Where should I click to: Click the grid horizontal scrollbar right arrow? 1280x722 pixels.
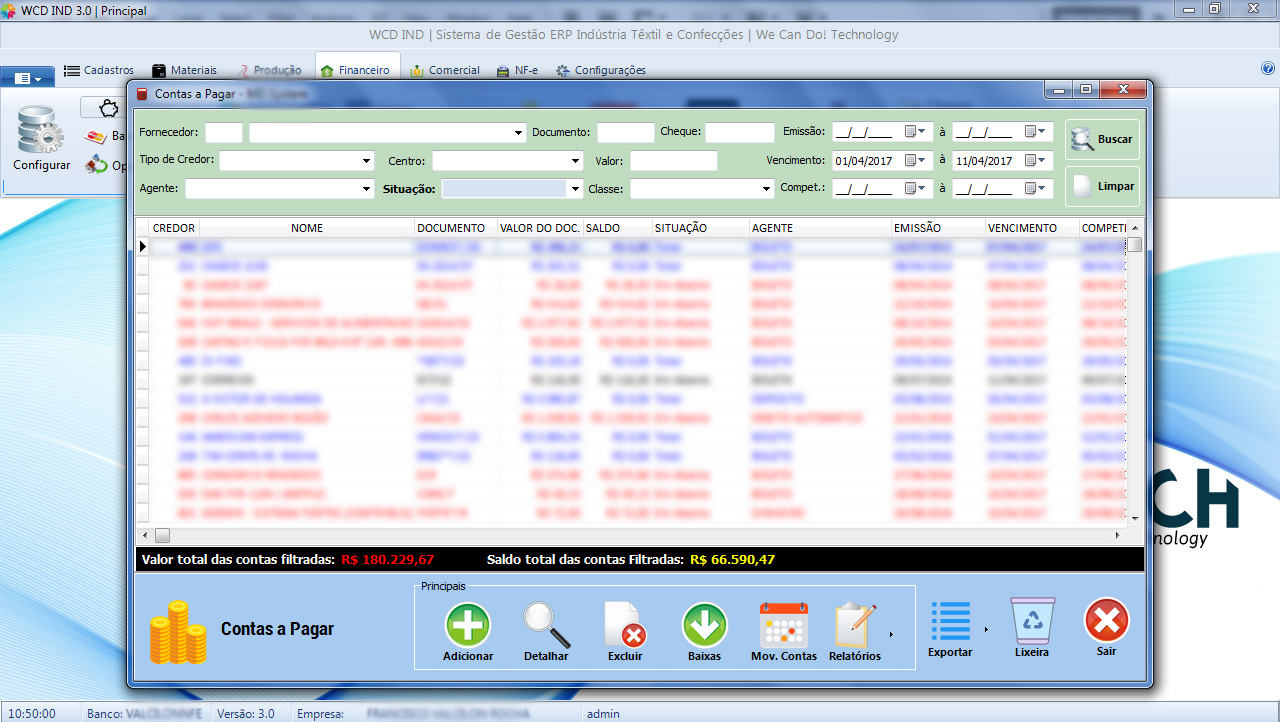1118,536
